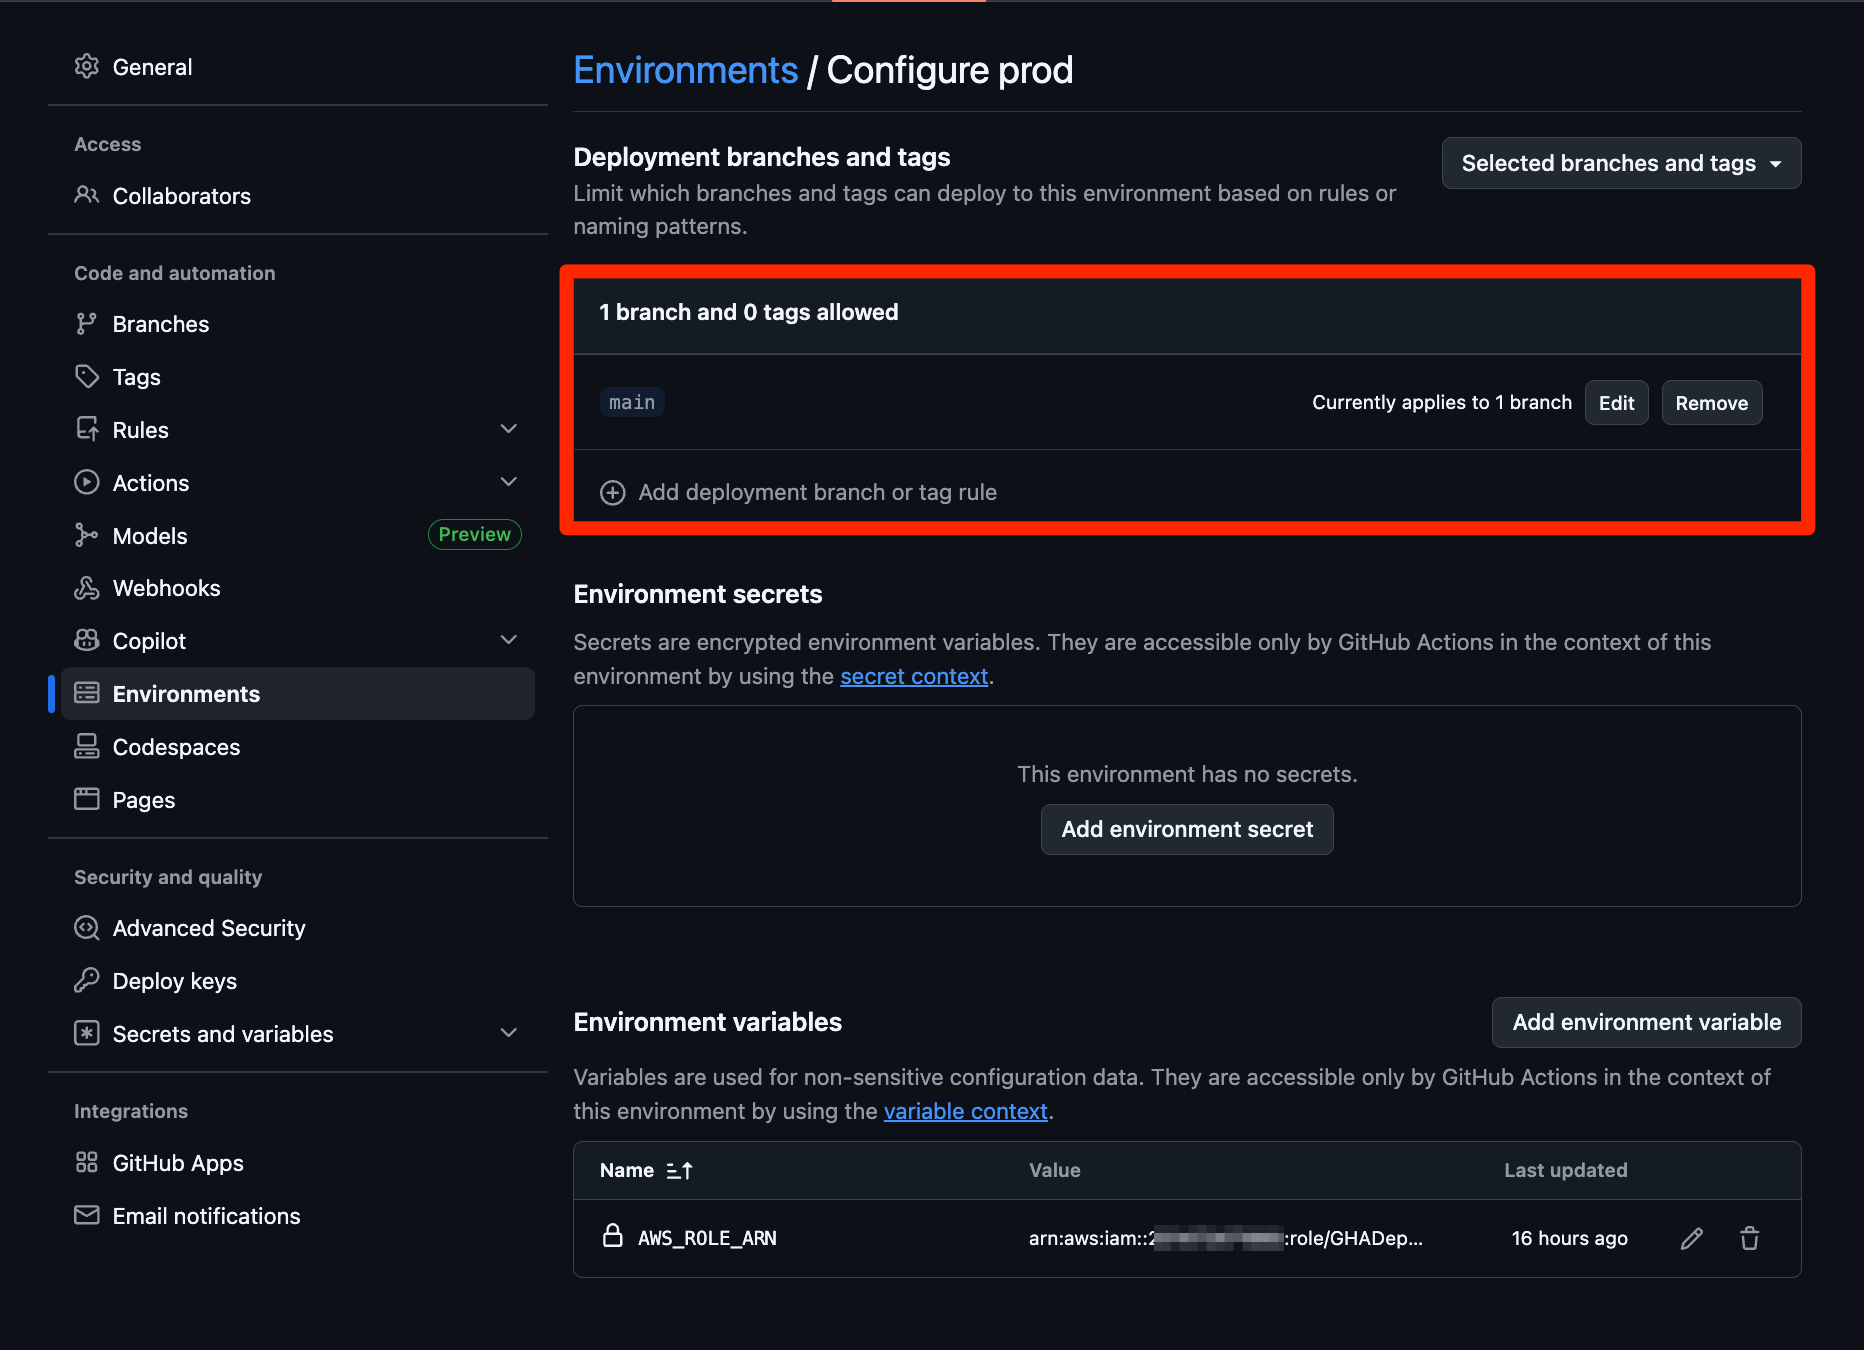Click the Models icon in sidebar
Viewport: 1864px width, 1350px height.
87,536
